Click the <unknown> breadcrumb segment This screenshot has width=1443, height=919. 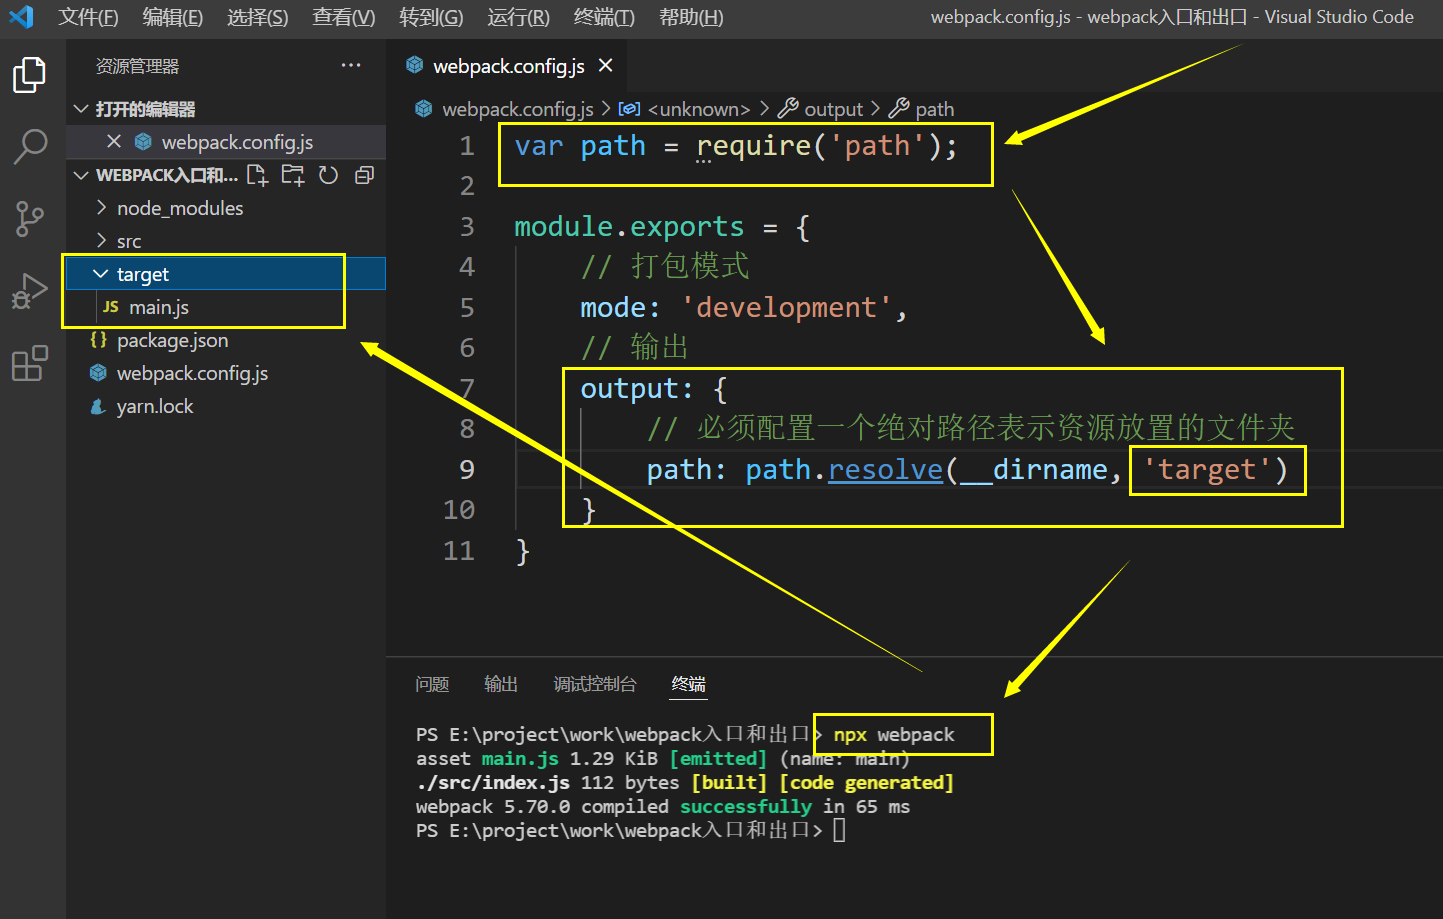pos(699,109)
